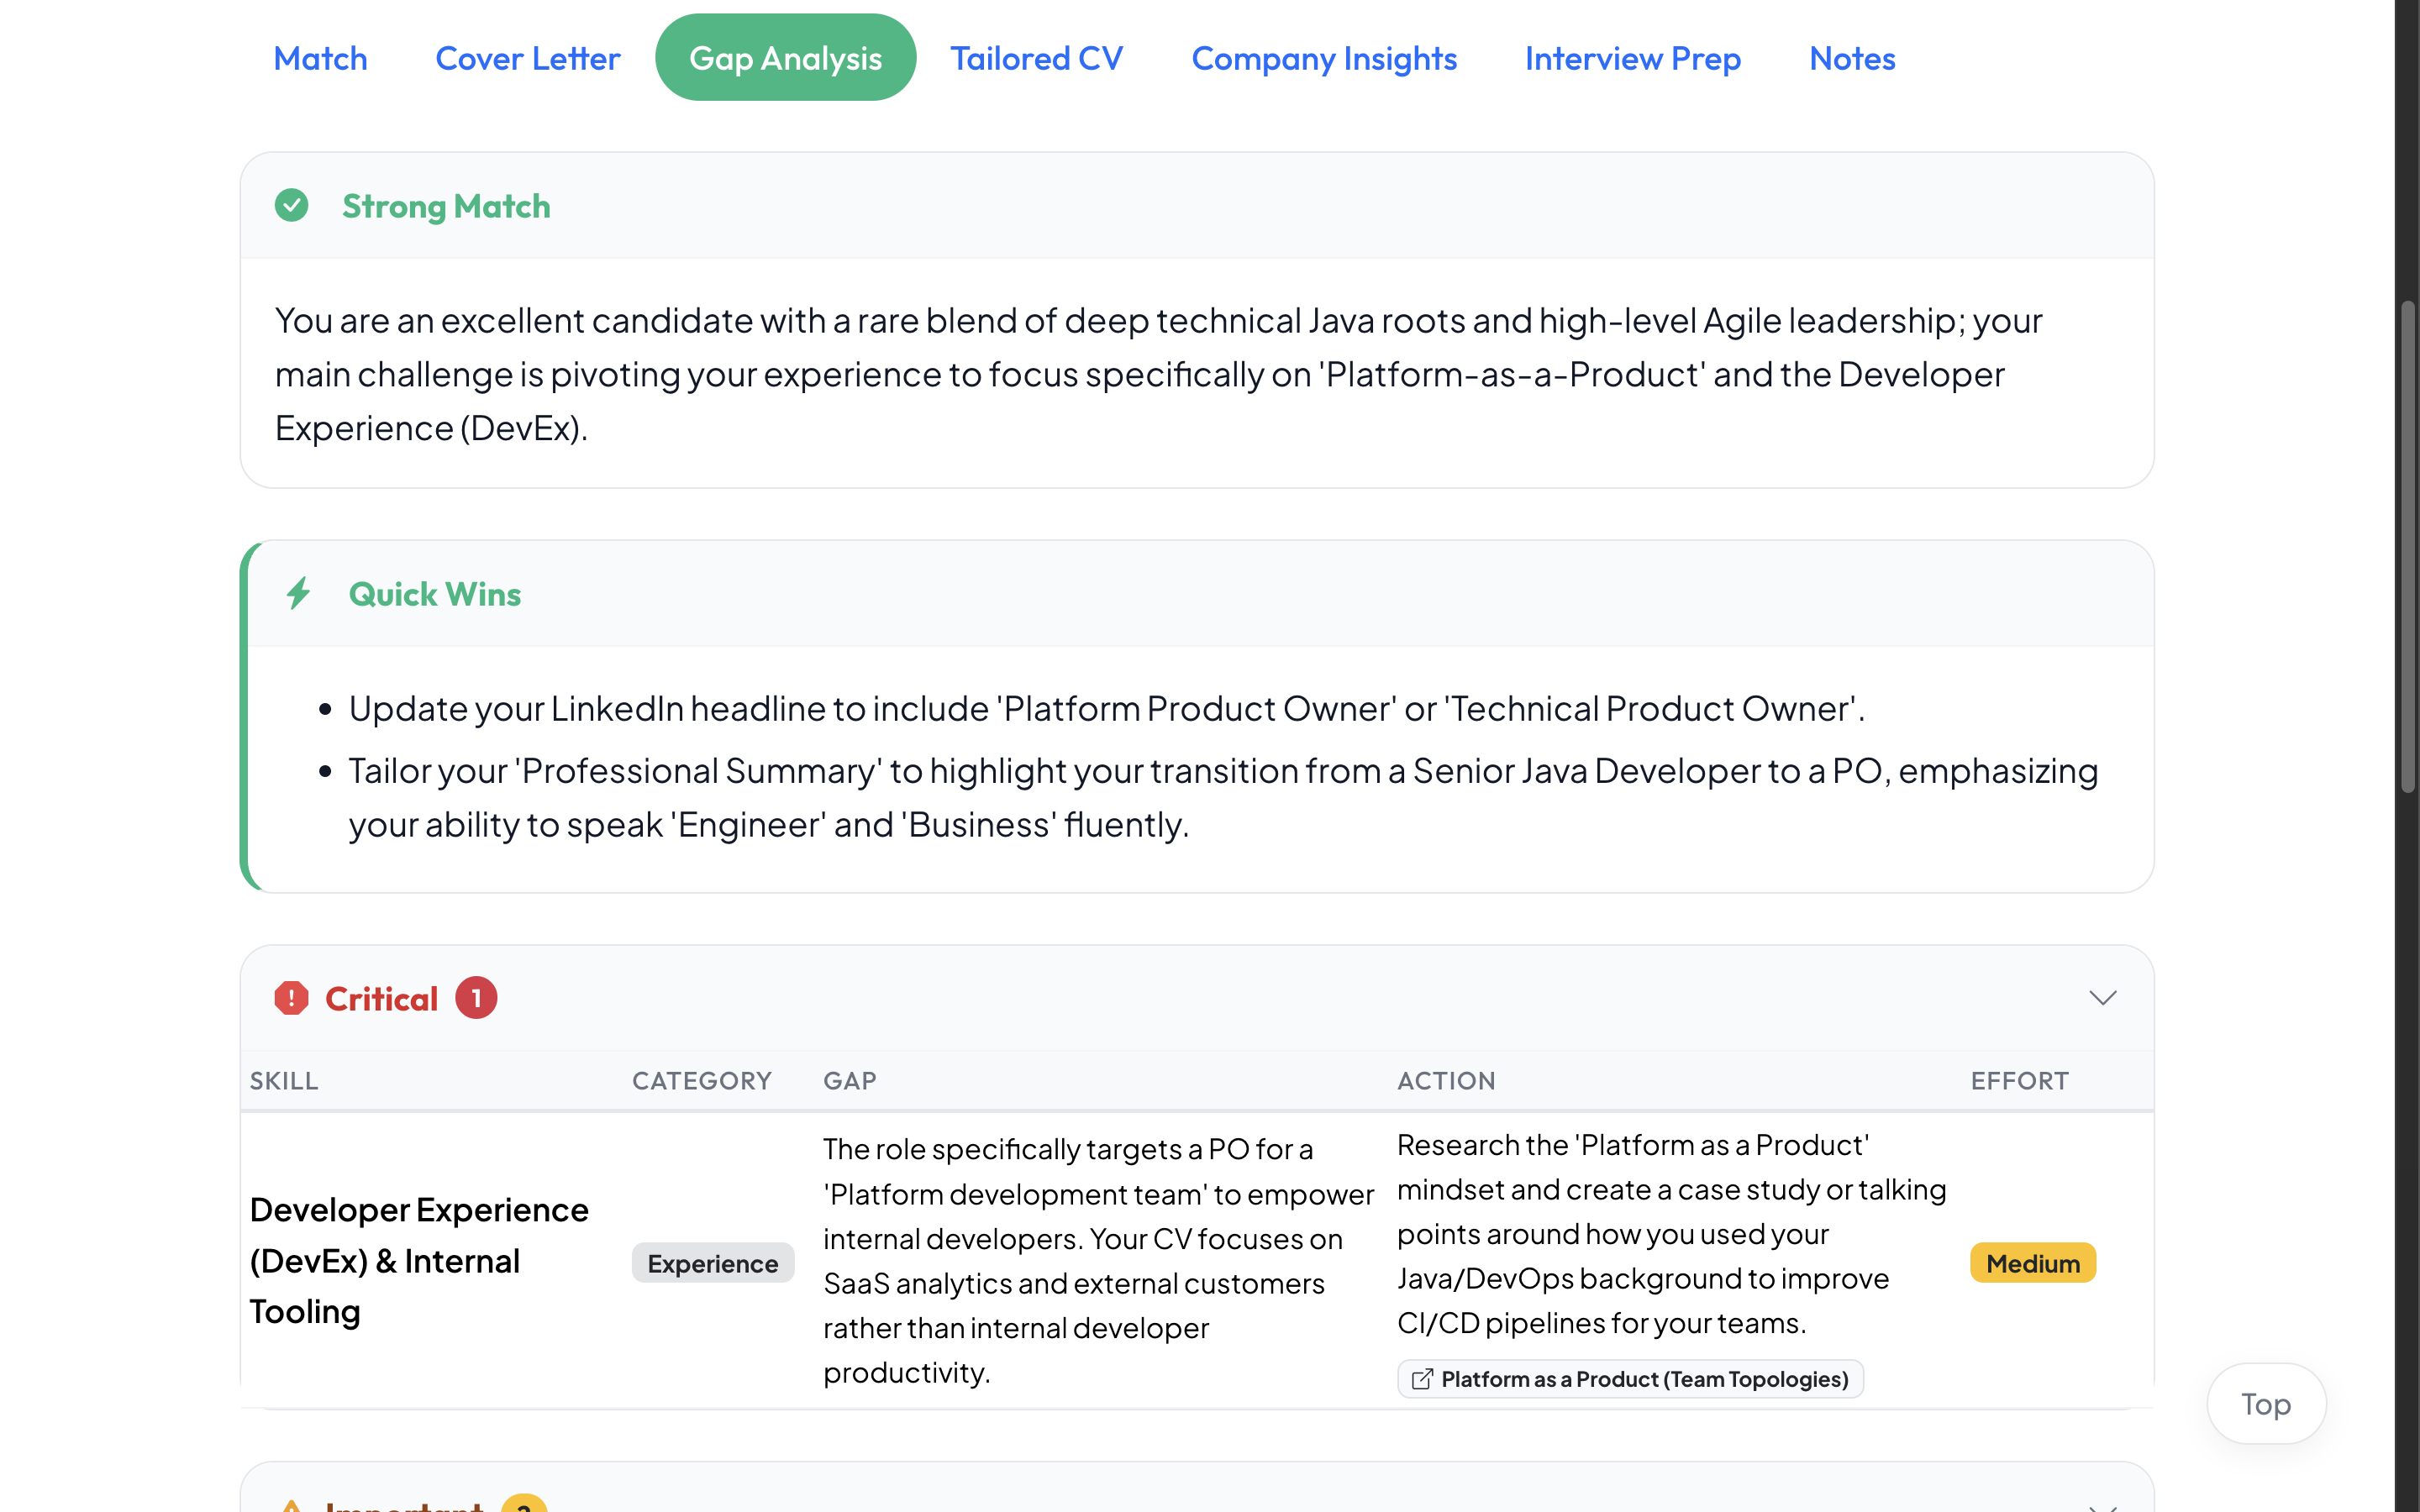Click the red Critical alert icon

tap(291, 998)
